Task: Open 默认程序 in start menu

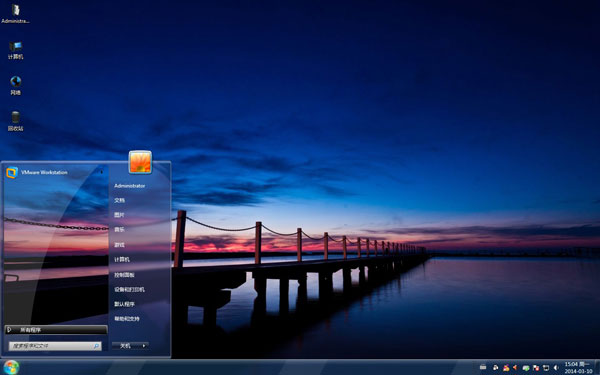Action: tap(124, 304)
